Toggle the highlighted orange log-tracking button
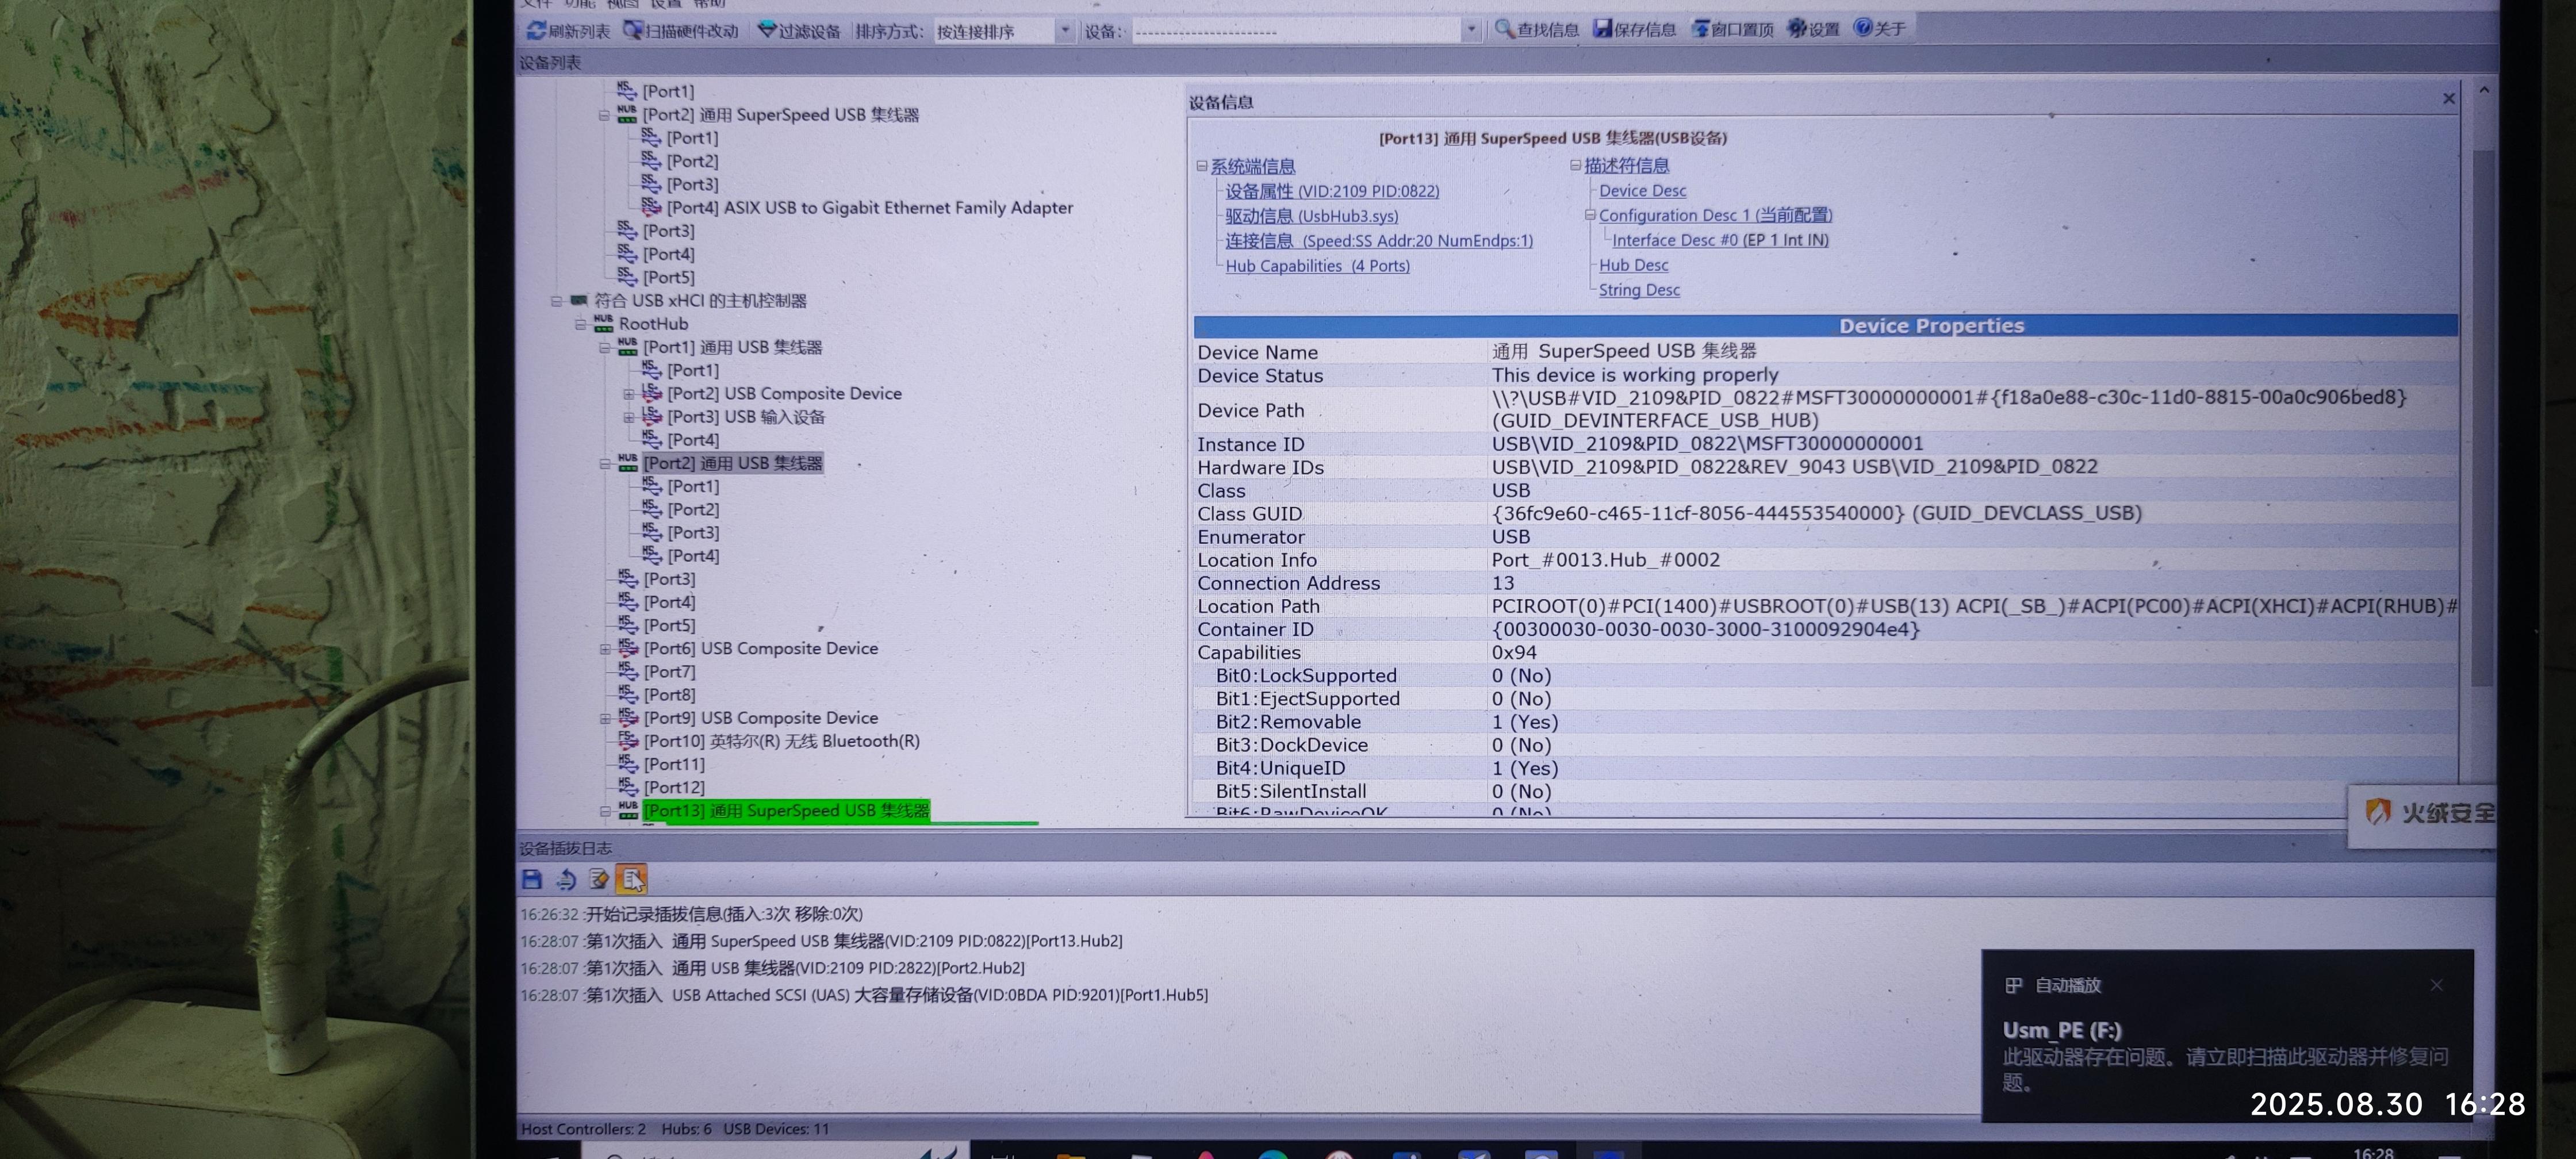This screenshot has width=2576, height=1159. click(632, 880)
